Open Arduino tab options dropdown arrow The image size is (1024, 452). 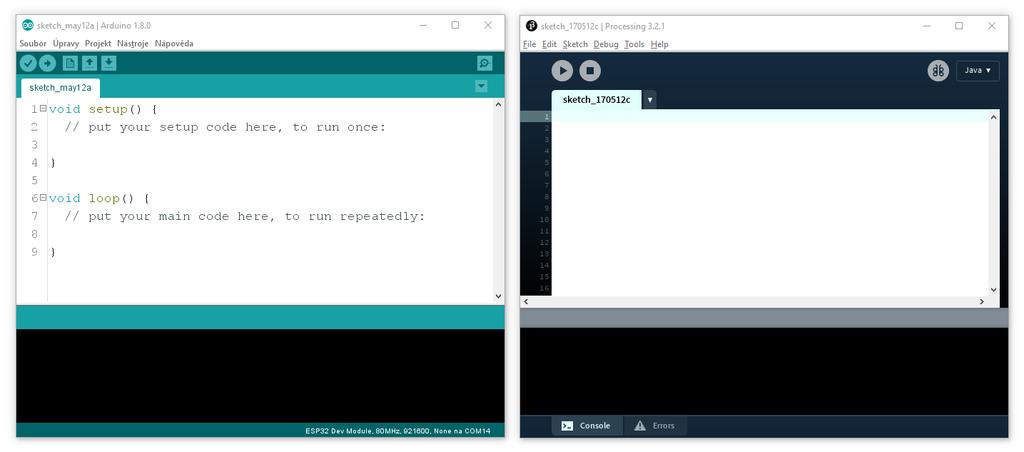(x=481, y=86)
